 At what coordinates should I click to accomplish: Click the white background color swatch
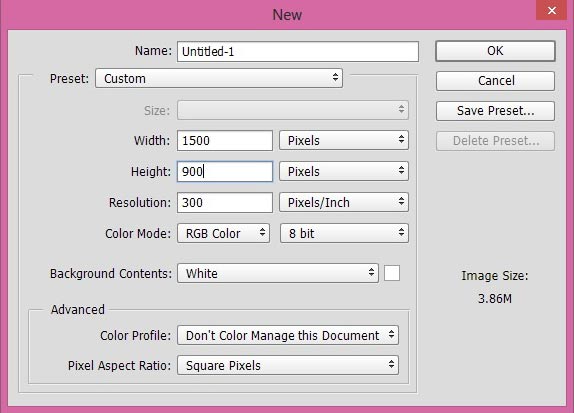pos(392,273)
